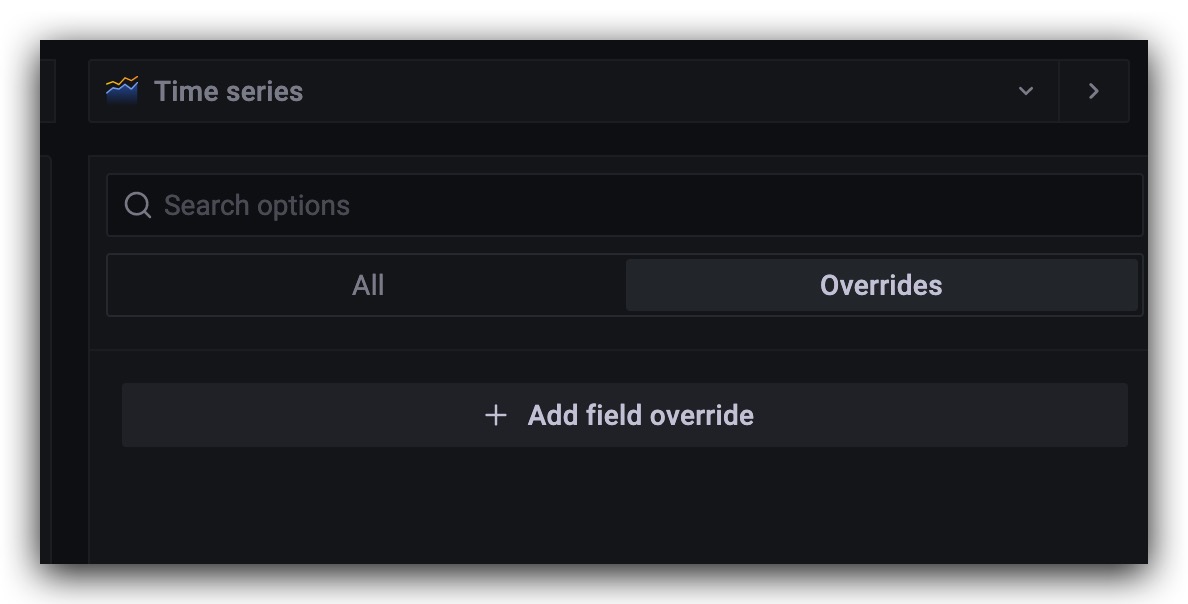Click the plus icon before Add field override

point(495,415)
